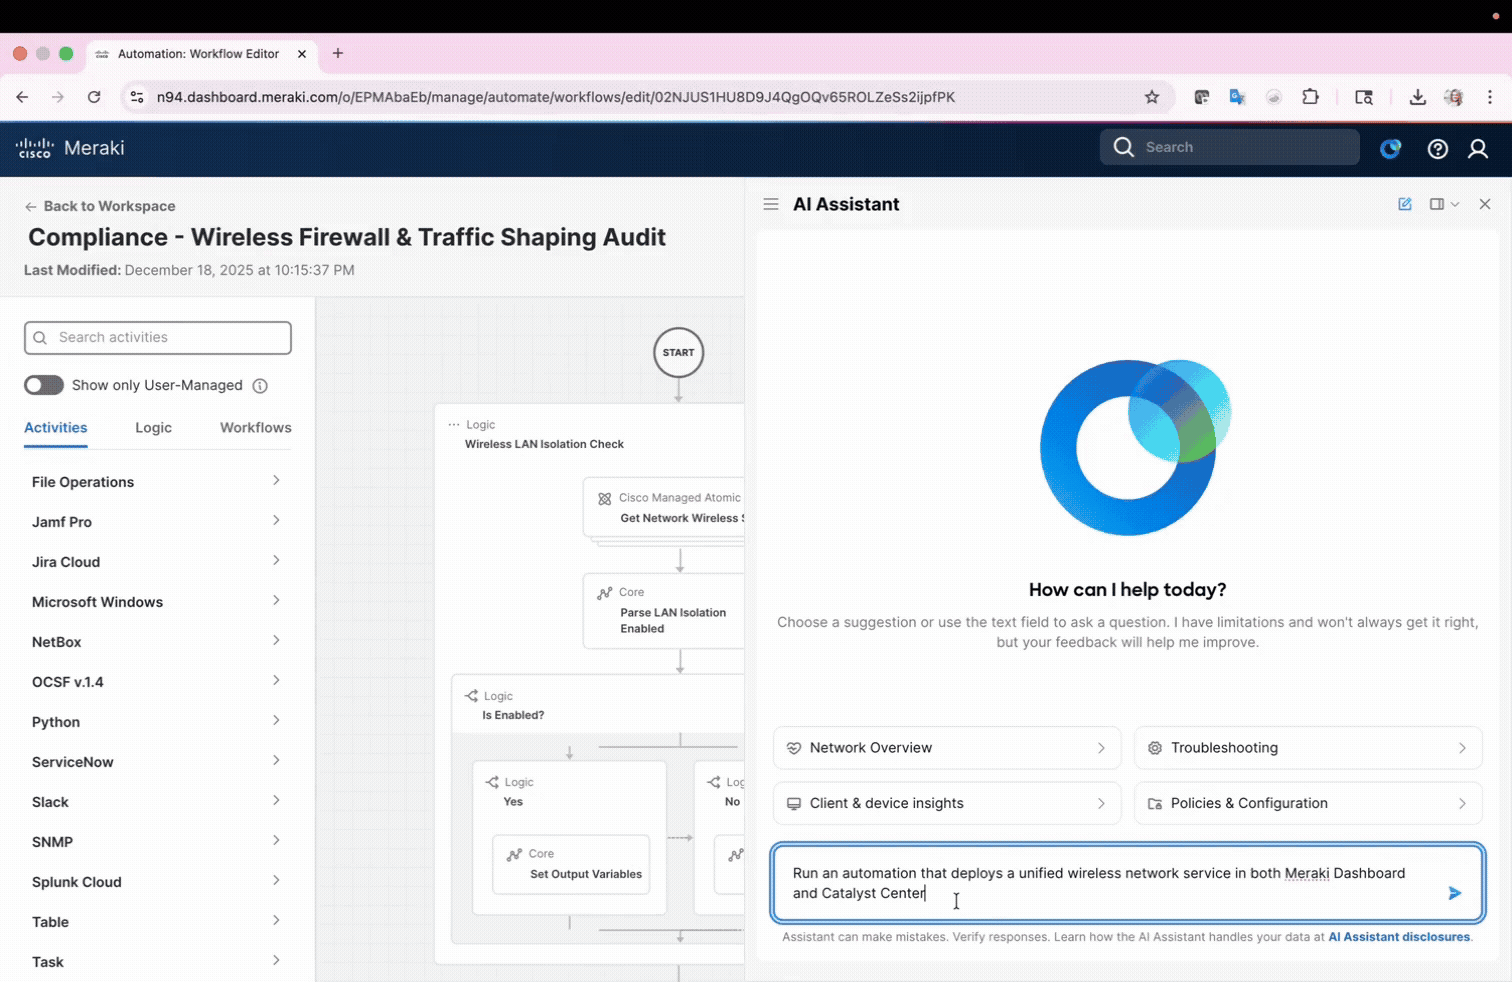This screenshot has width=1512, height=982.
Task: Click inside the Search activities field
Action: (x=157, y=337)
